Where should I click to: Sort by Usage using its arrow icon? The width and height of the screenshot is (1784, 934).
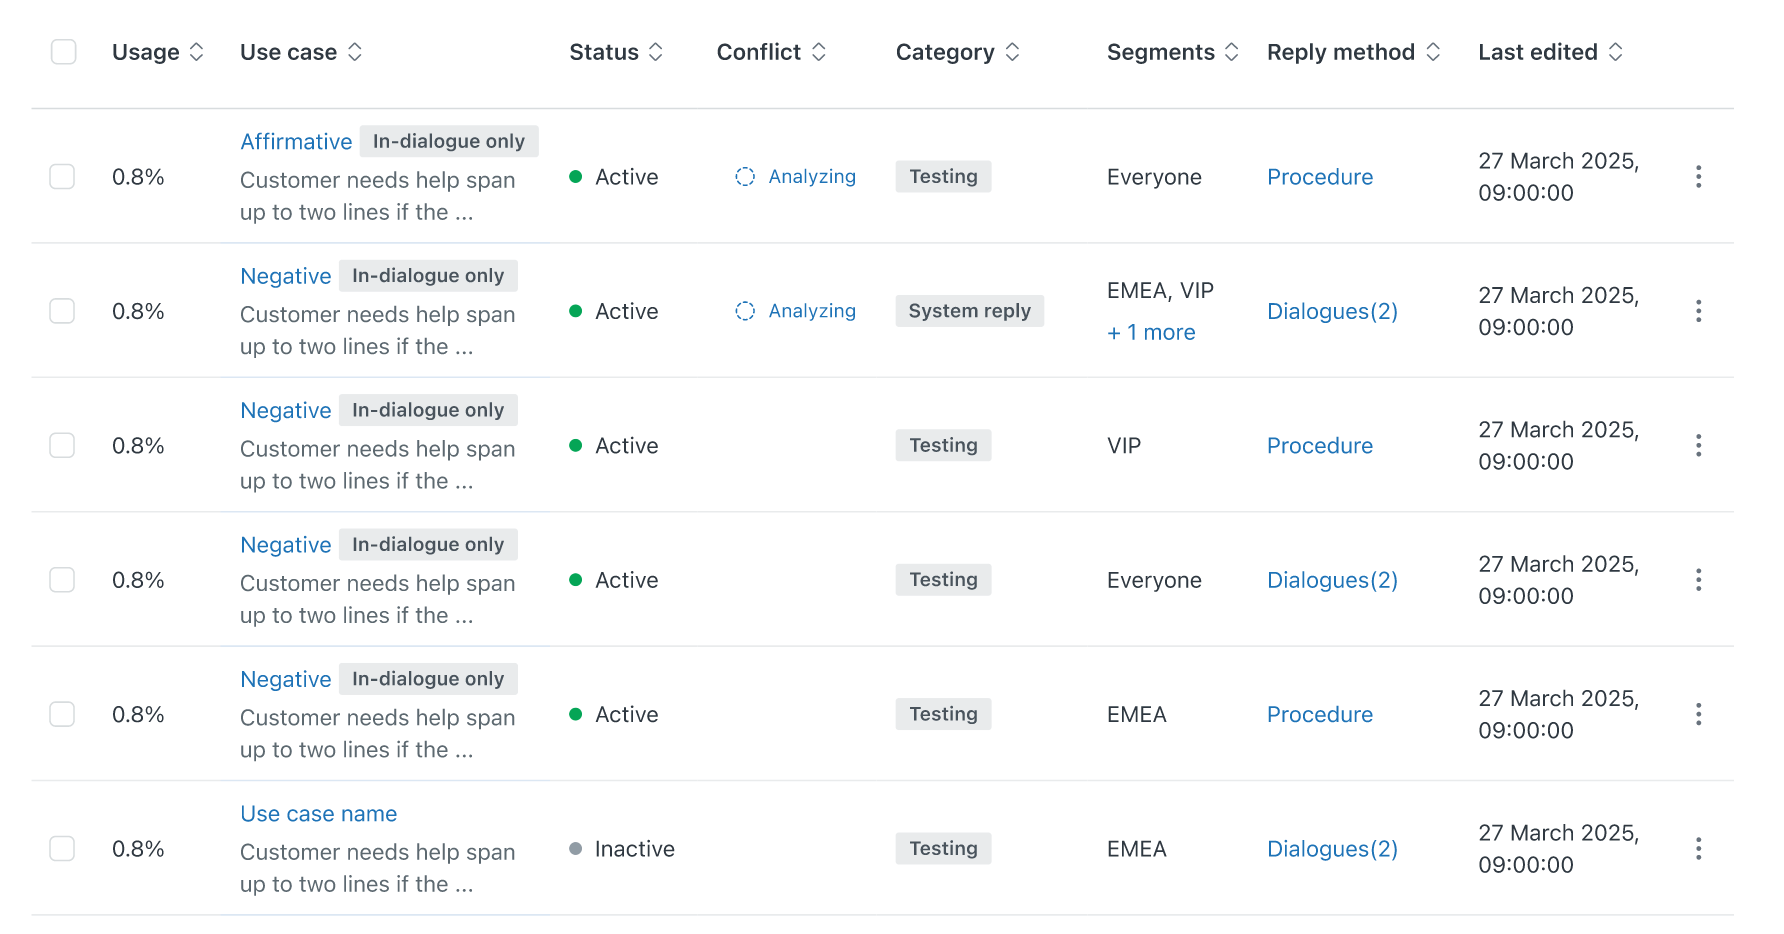click(x=197, y=52)
